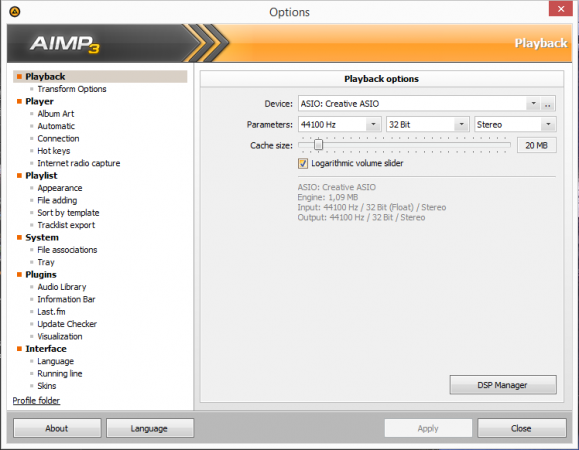Open Internet radio capture settings
Screen dimensions: 579x450
point(79,163)
